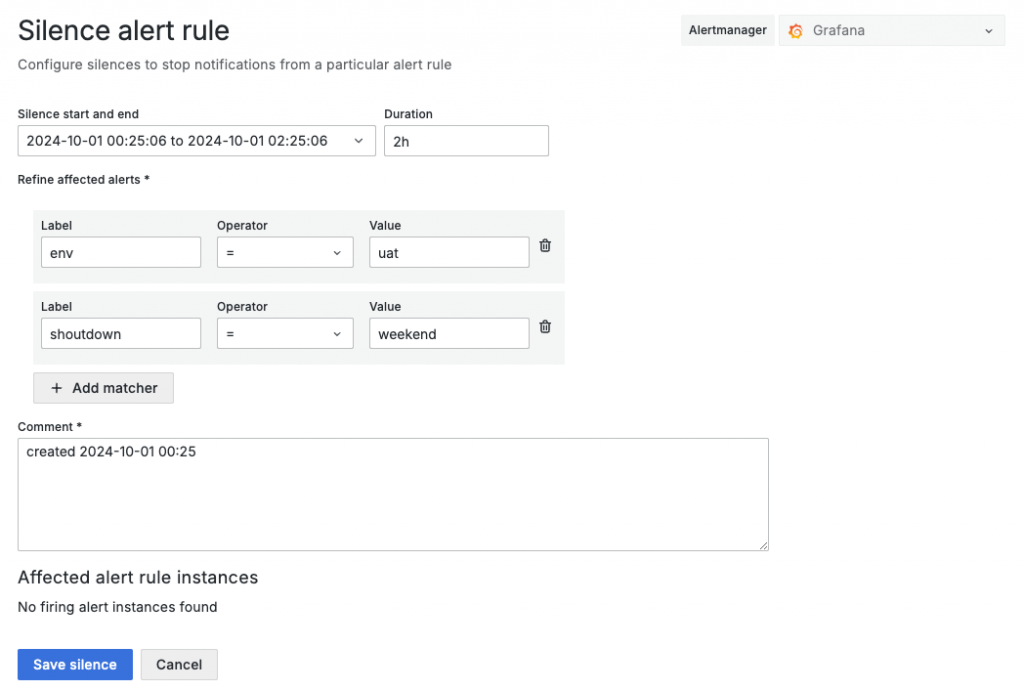1024x690 pixels.
Task: Delete the env matcher with trash icon
Action: tap(545, 246)
